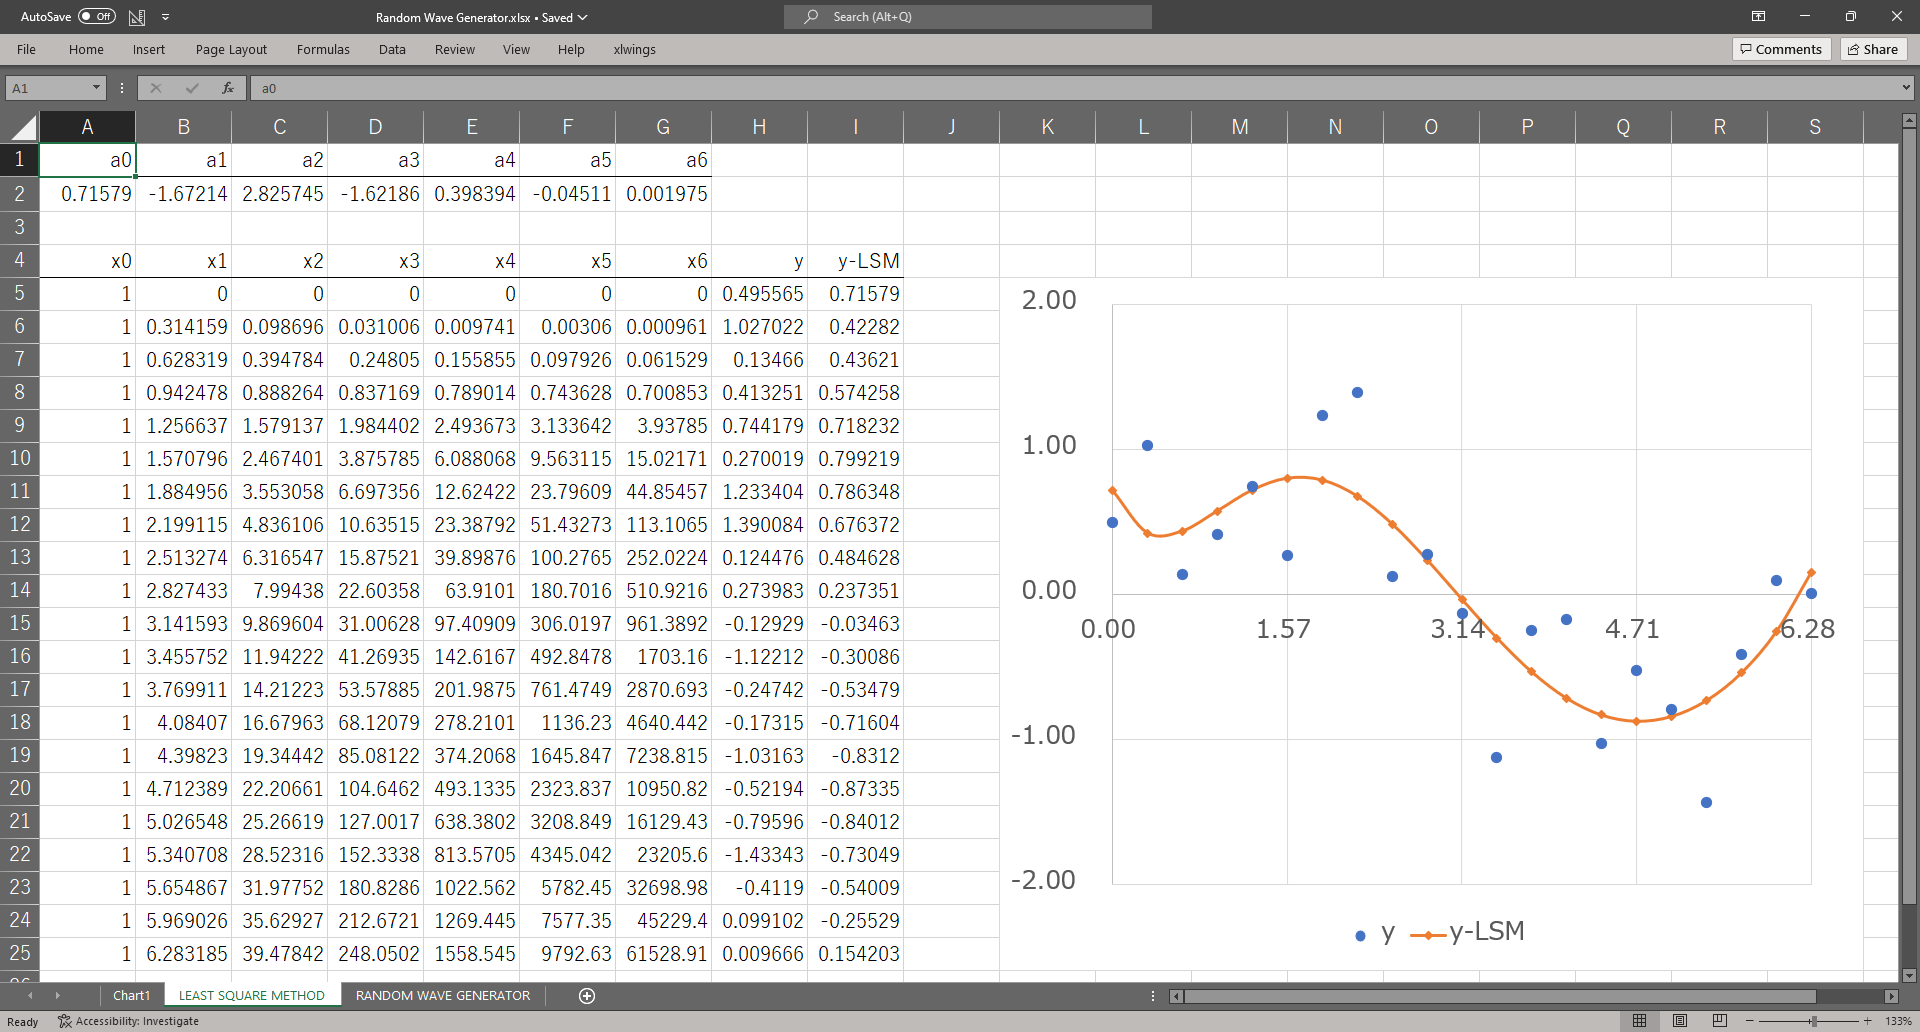Viewport: 1920px width, 1032px height.
Task: Switch to the Insert ribbon tab
Action: click(x=148, y=49)
